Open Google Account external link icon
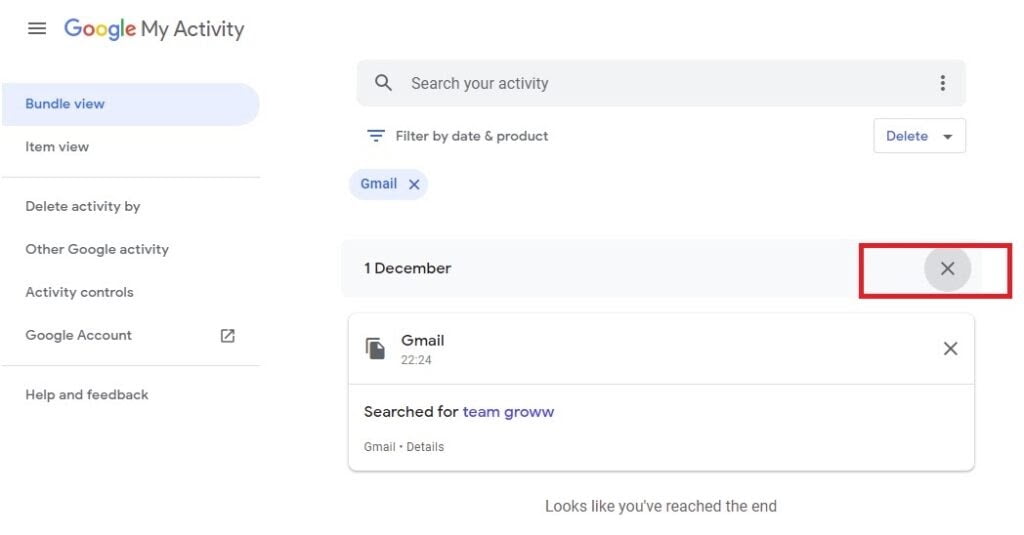The width and height of the screenshot is (1024, 535). [227, 336]
